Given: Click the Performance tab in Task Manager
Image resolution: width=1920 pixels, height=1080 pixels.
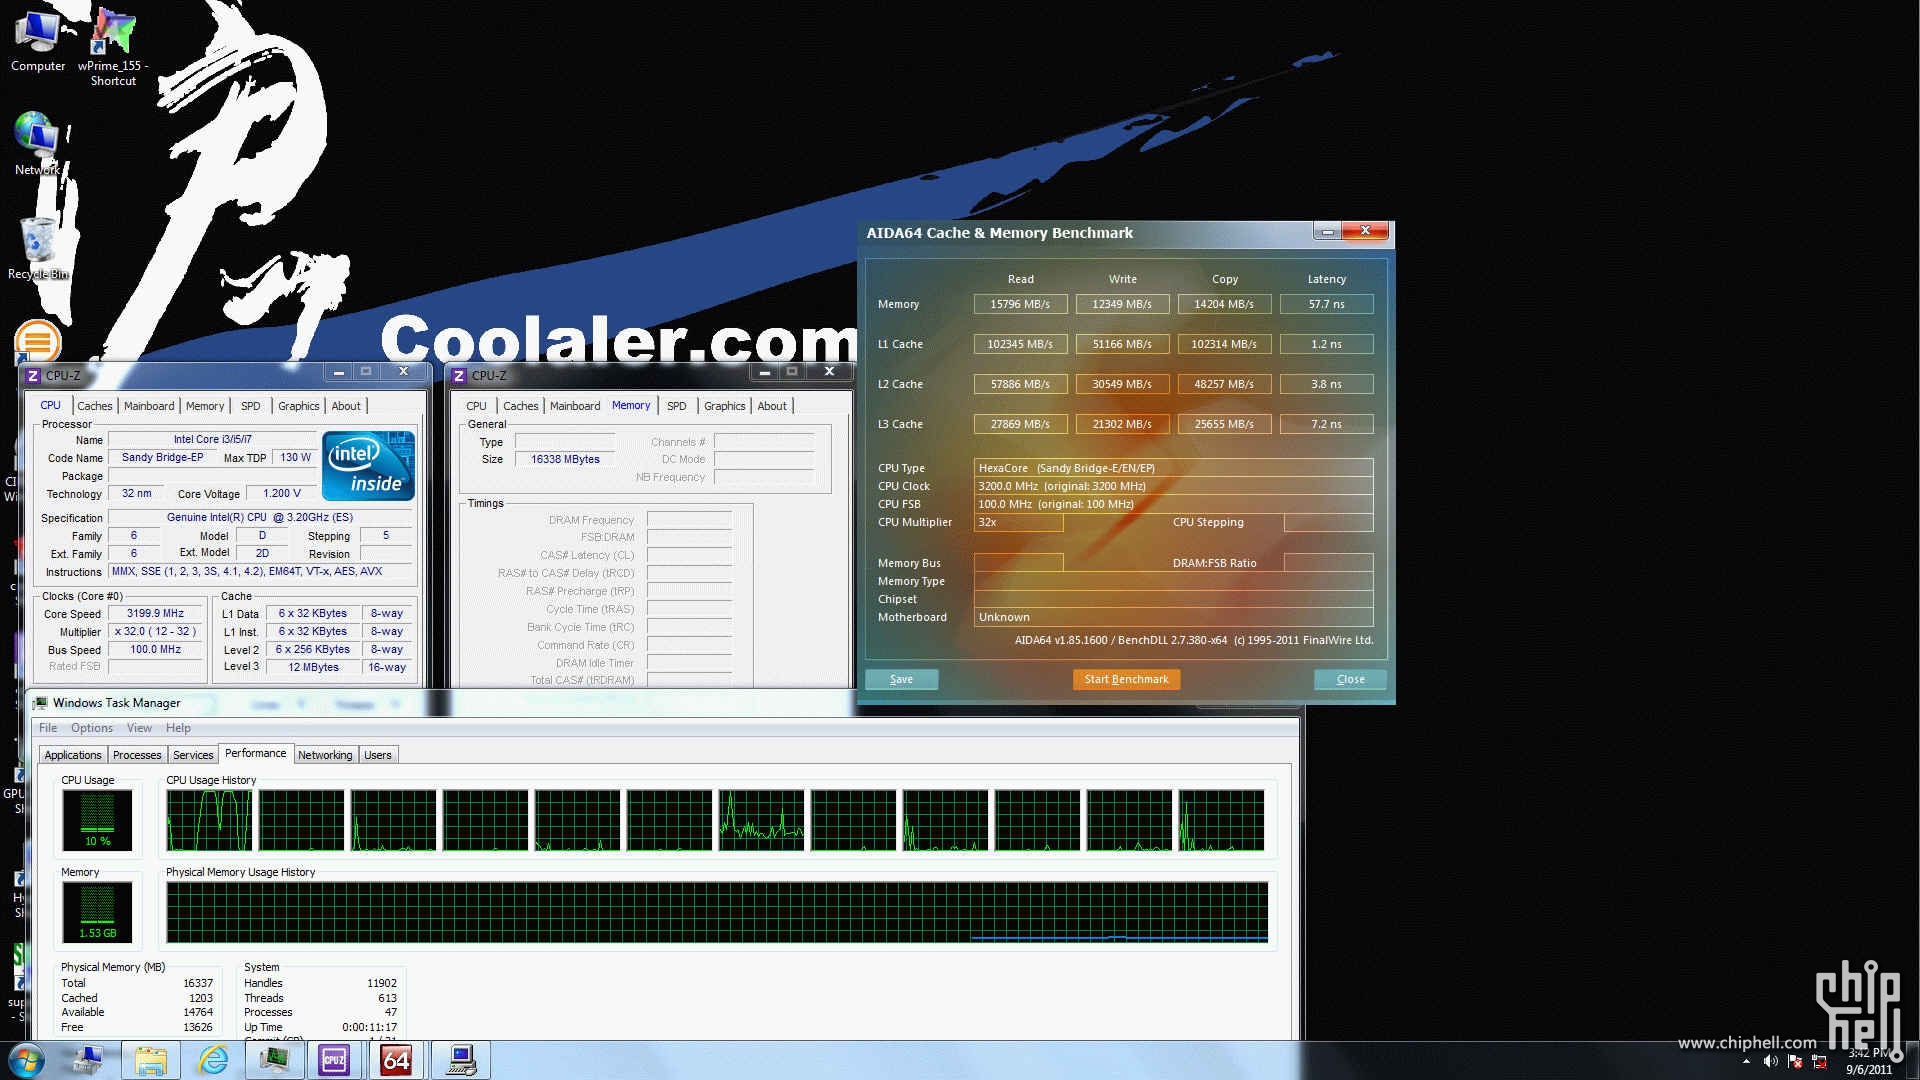Looking at the screenshot, I should [x=255, y=753].
